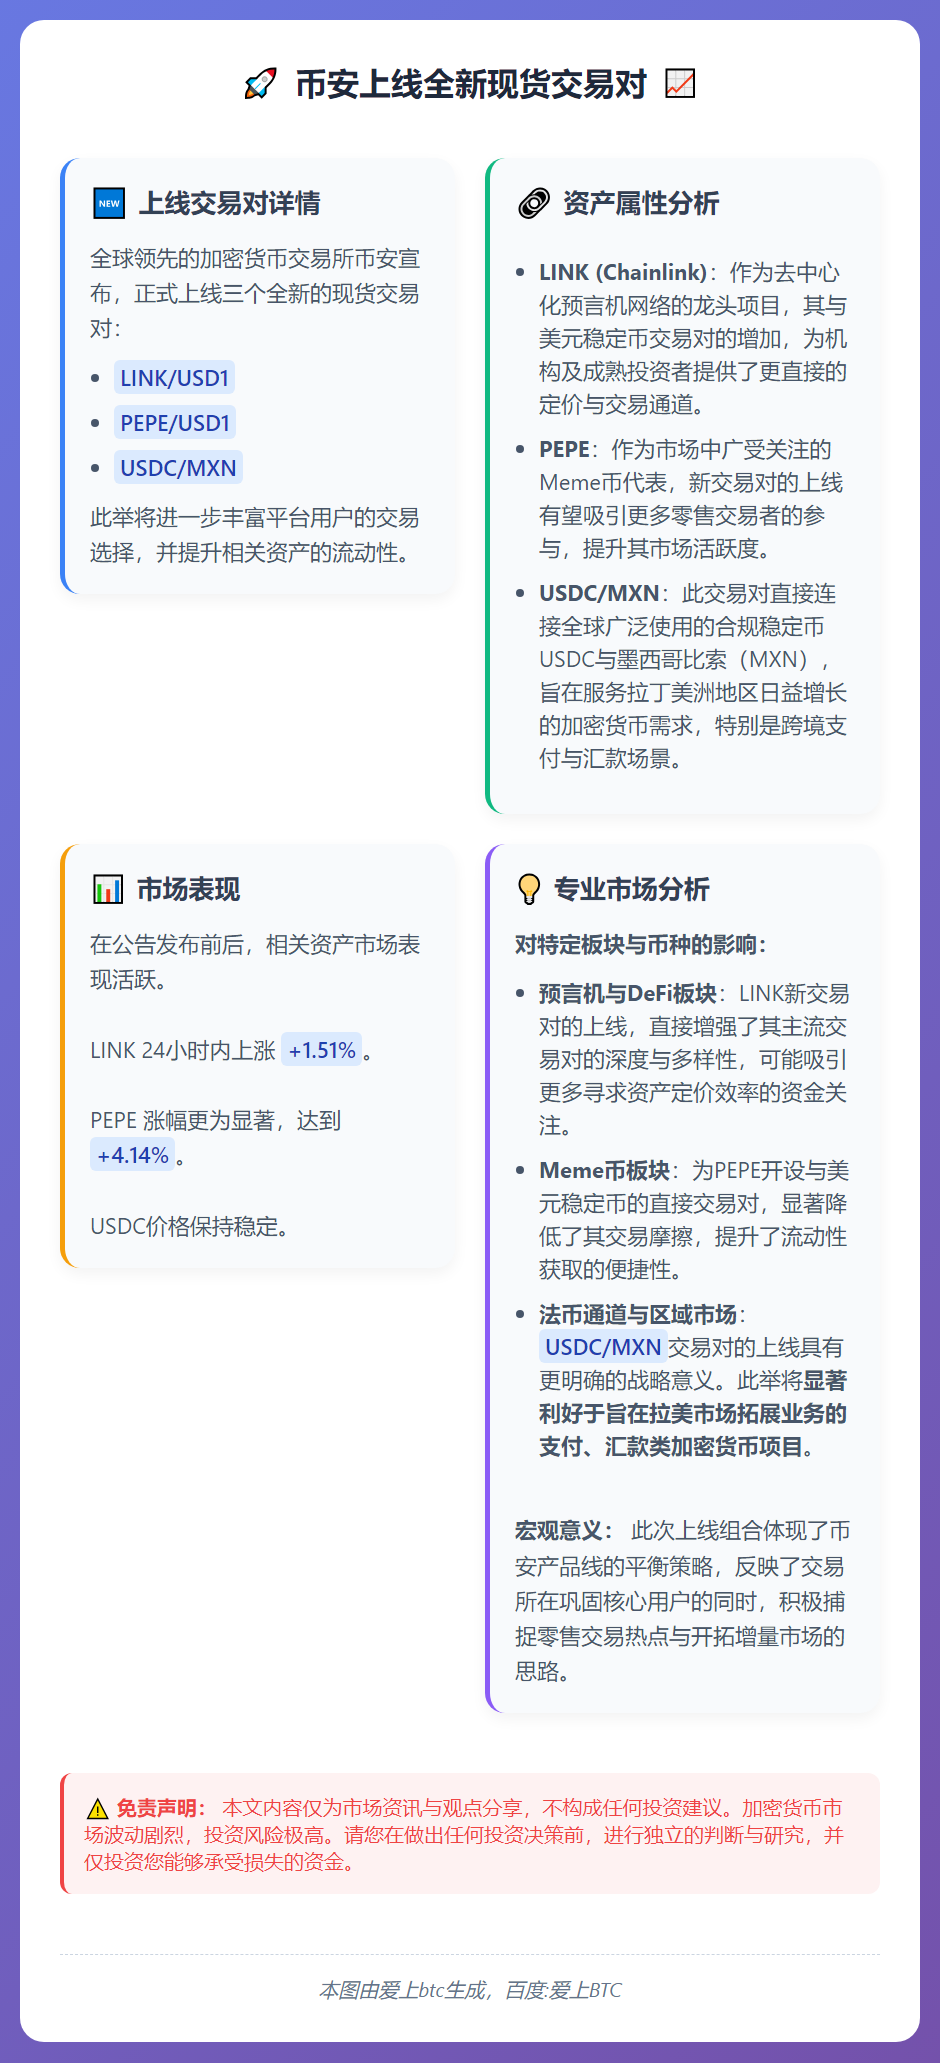The image size is (940, 2063).
Task: Click the title 币安上线全新现货交易对
Action: tap(471, 84)
